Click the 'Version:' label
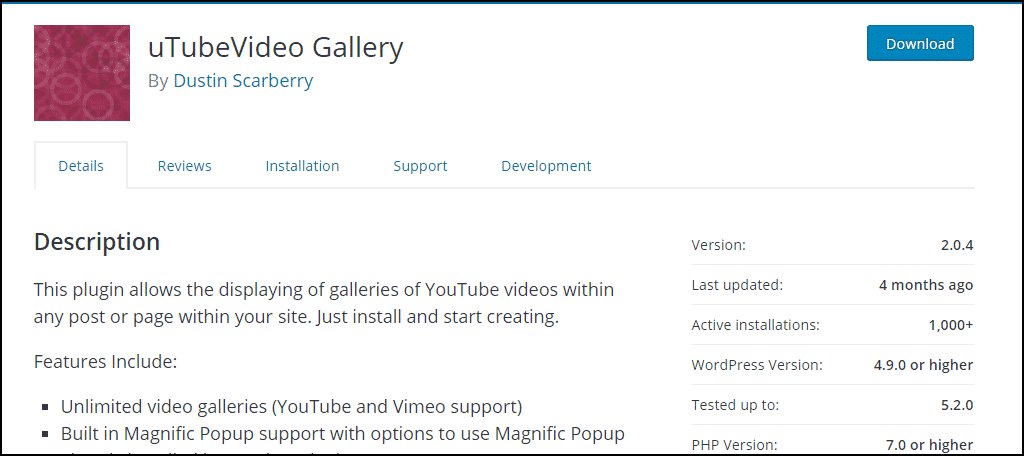The image size is (1024, 456). click(718, 246)
